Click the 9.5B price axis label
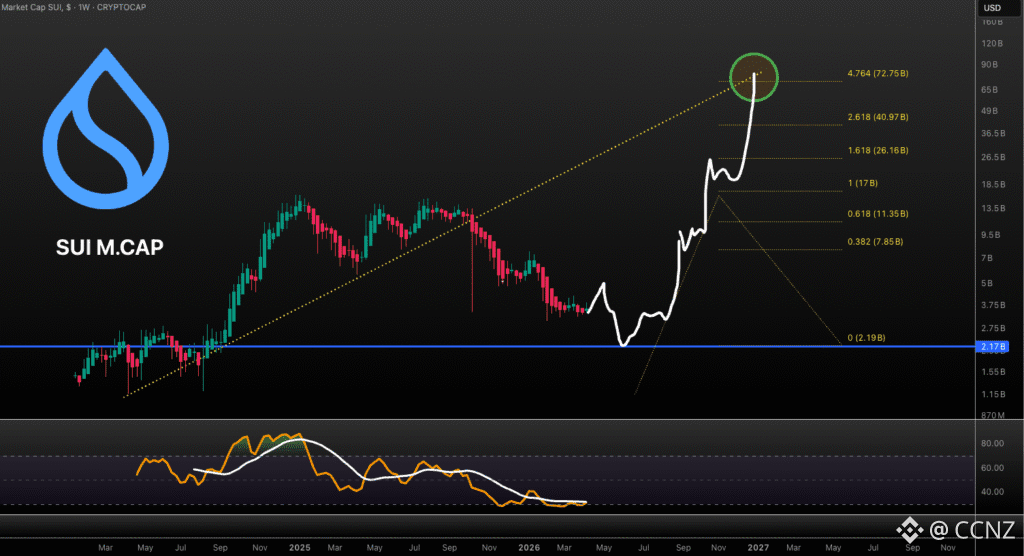The height and width of the screenshot is (556, 1024). pyautogui.click(x=991, y=235)
